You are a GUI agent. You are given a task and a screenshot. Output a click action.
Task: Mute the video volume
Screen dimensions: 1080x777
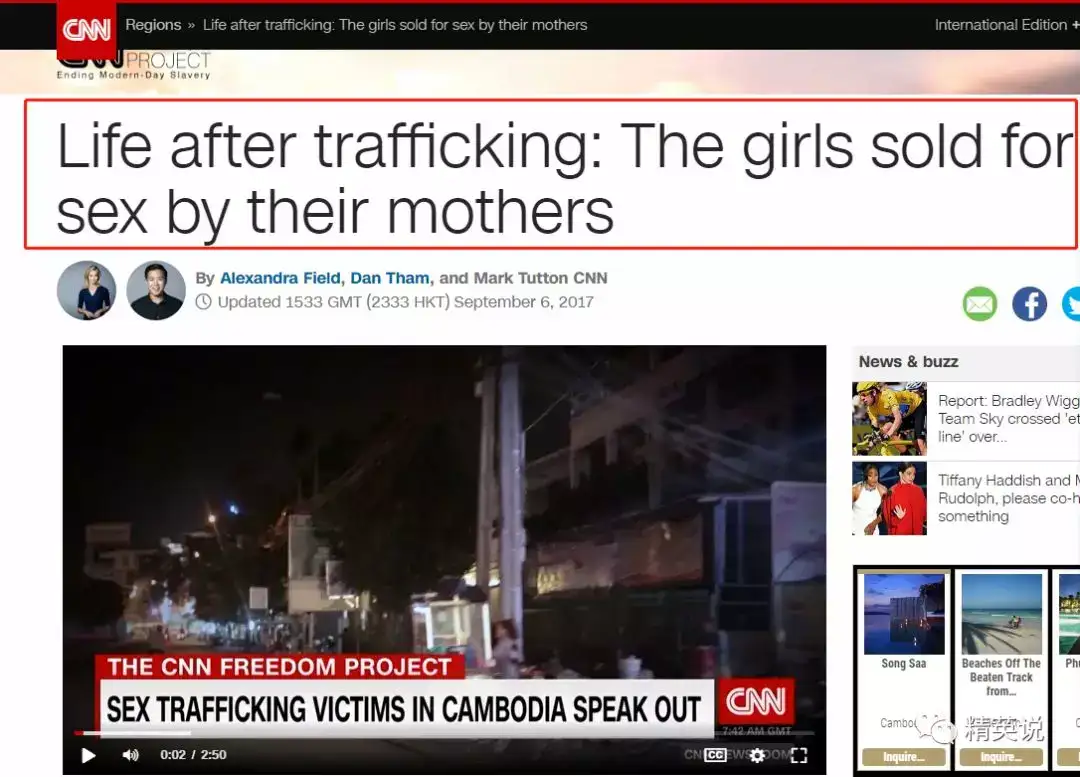point(130,755)
